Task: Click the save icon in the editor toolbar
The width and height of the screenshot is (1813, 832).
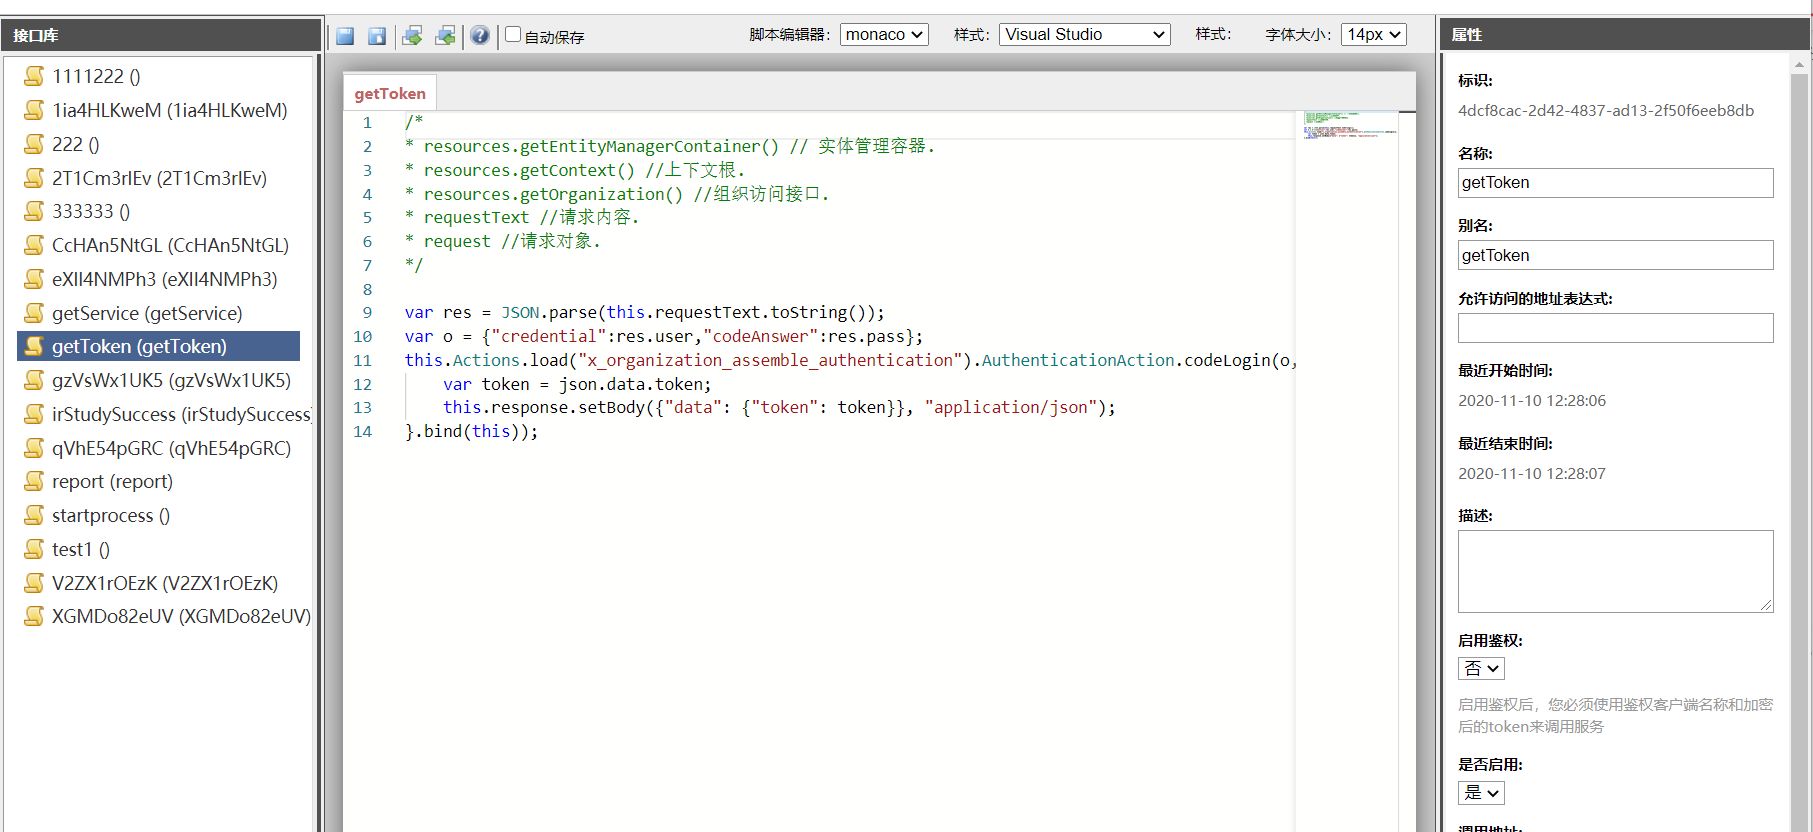Action: coord(345,36)
